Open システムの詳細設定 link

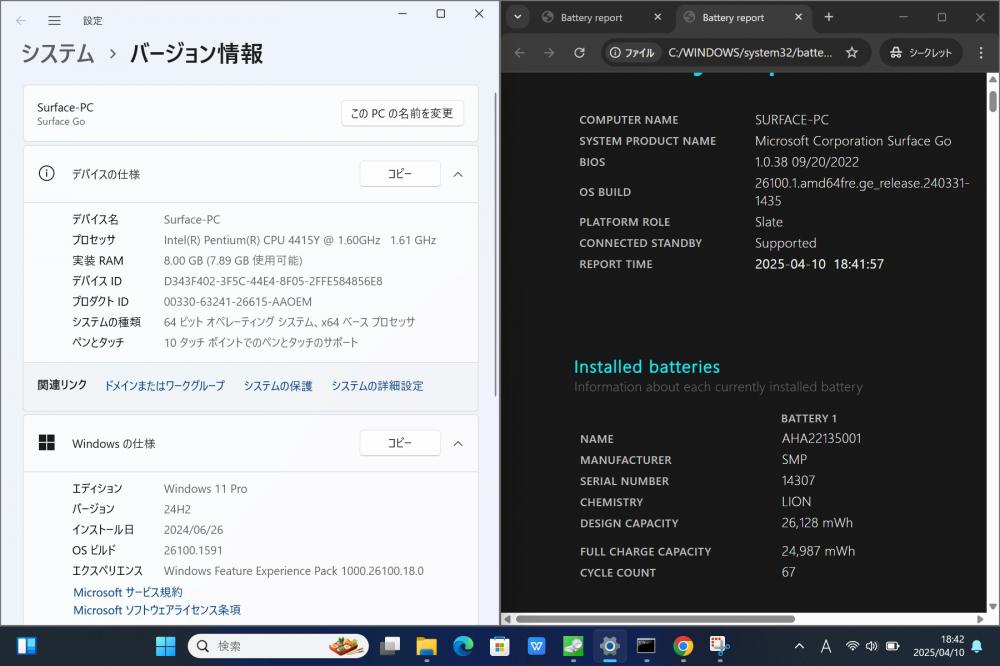point(378,385)
